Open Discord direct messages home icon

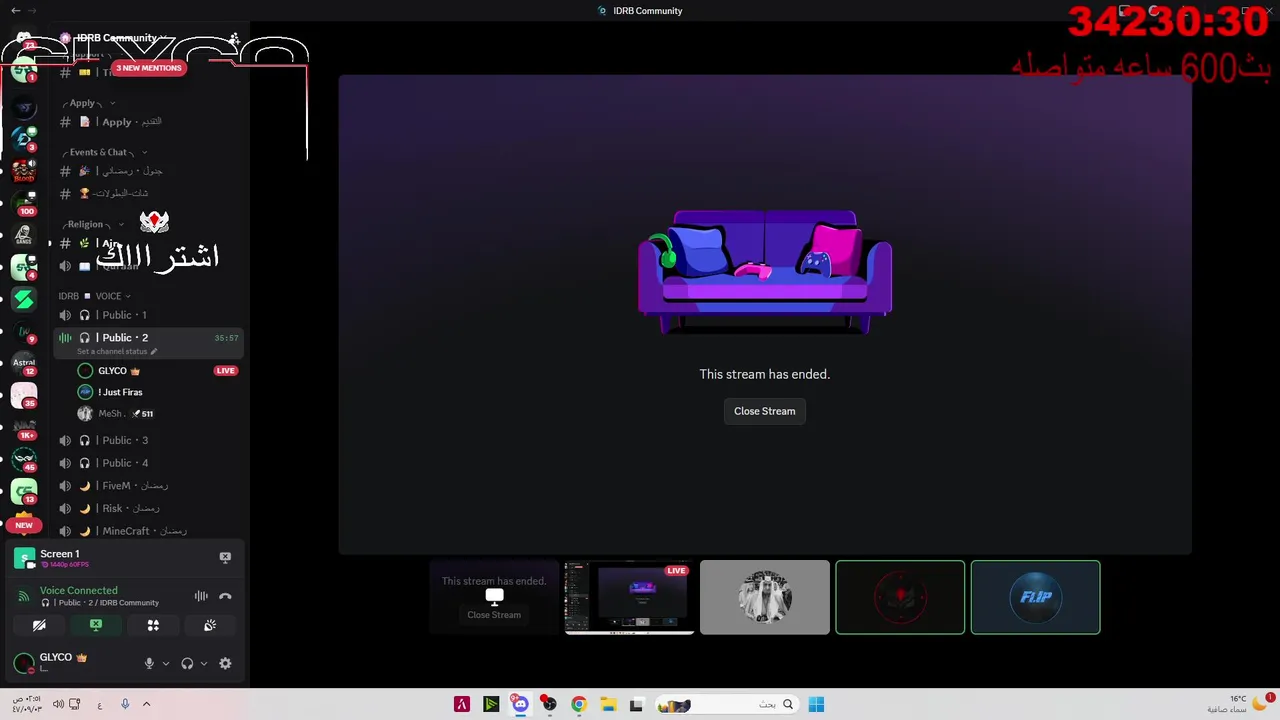[24, 39]
